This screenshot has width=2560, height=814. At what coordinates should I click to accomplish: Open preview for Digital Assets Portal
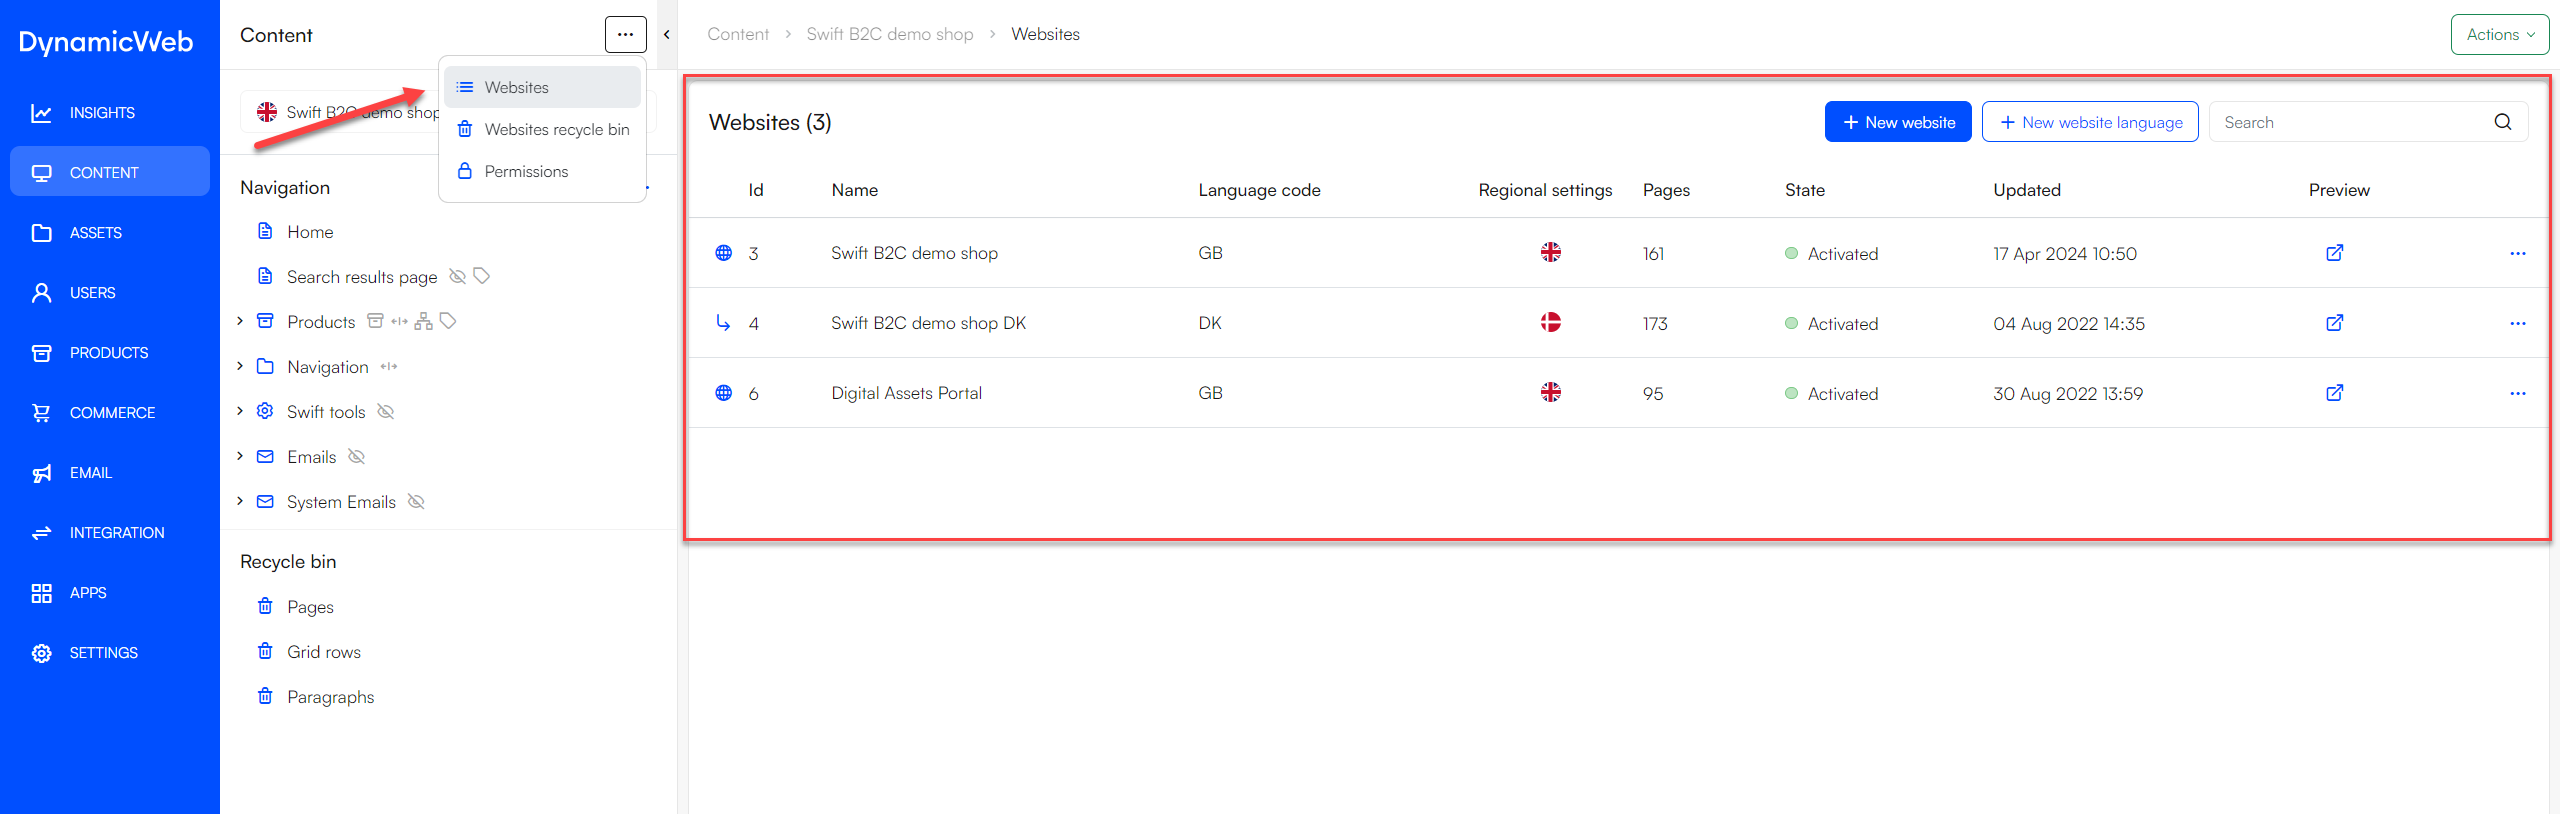click(2334, 393)
